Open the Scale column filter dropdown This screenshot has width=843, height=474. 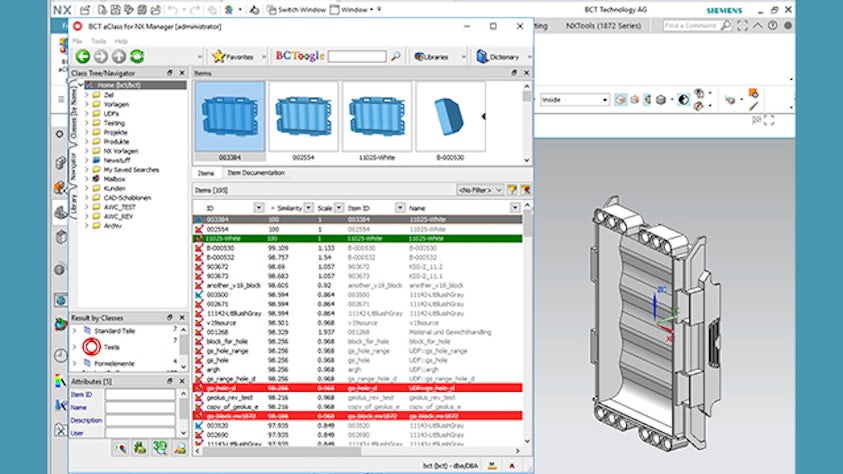coord(339,208)
